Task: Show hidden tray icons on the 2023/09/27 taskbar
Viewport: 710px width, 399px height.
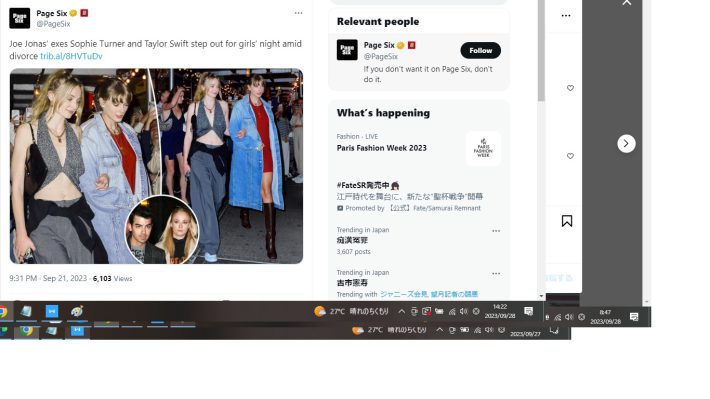Action: click(440, 330)
